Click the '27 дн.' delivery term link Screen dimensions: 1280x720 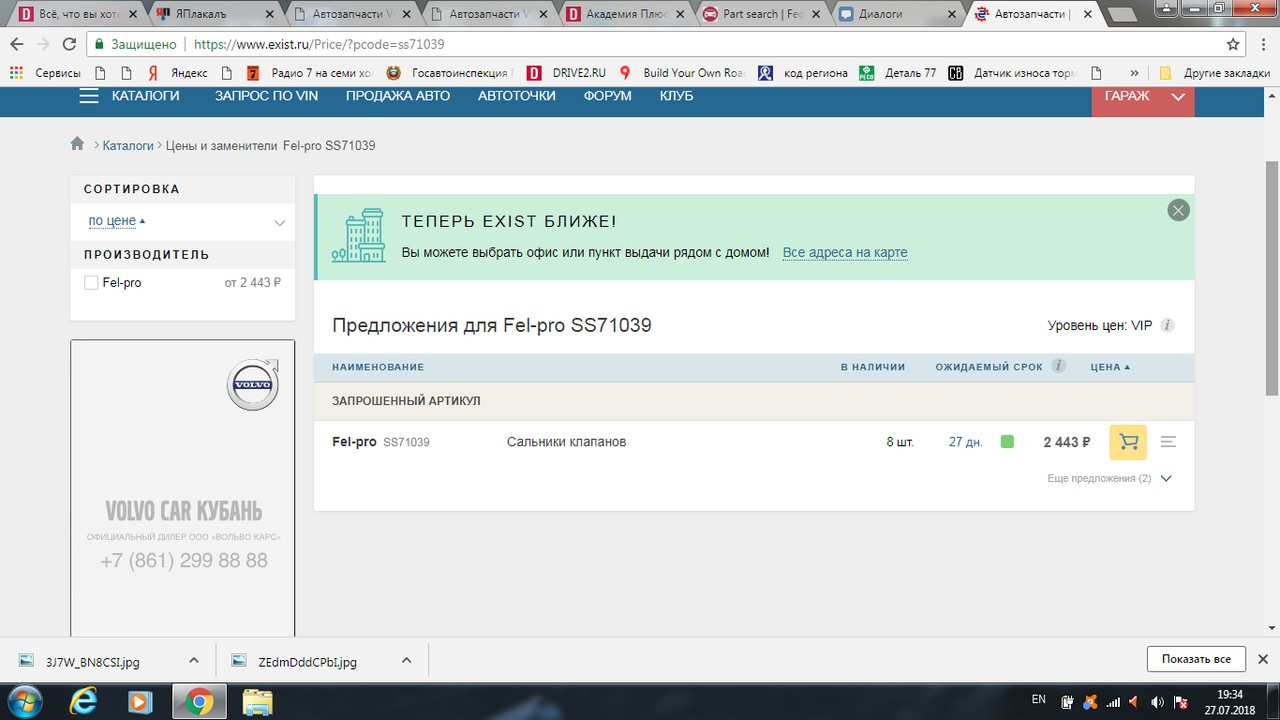pyautogui.click(x=966, y=442)
